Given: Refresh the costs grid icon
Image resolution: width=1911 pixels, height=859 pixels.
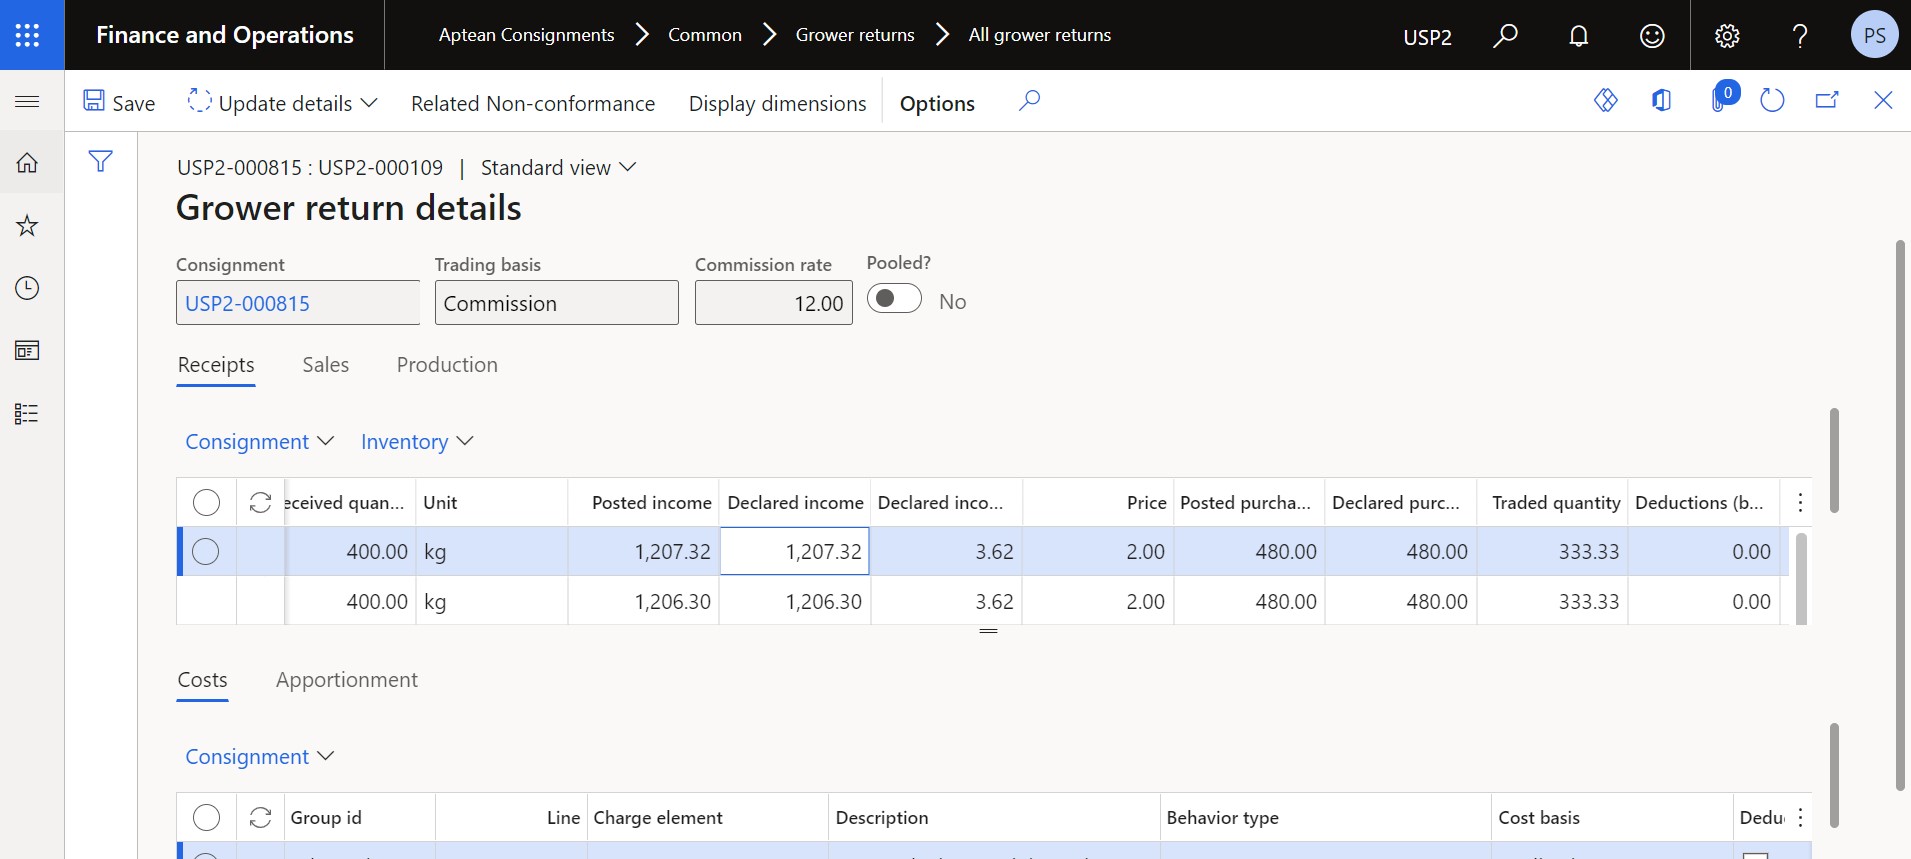Looking at the screenshot, I should (x=261, y=818).
